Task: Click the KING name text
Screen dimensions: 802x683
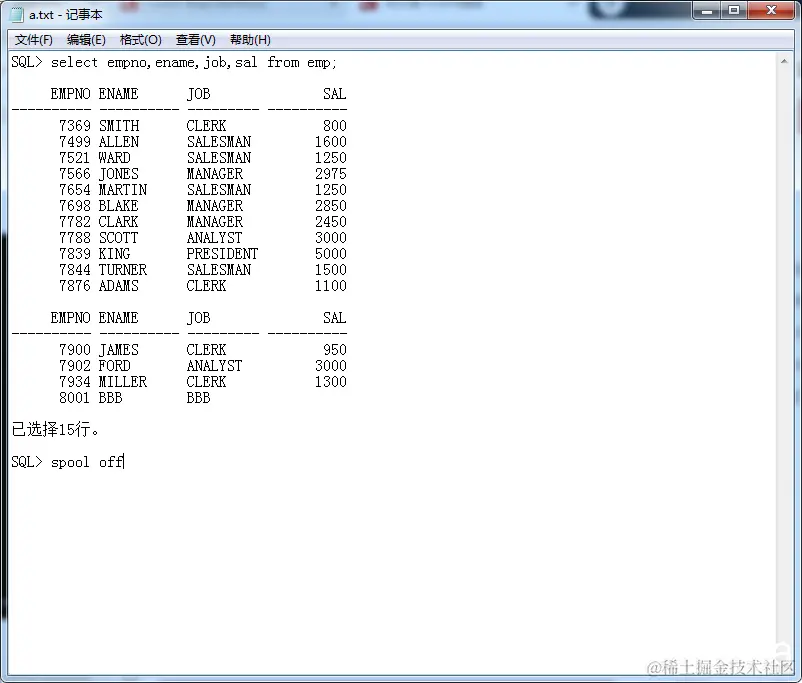Action: tap(115, 254)
